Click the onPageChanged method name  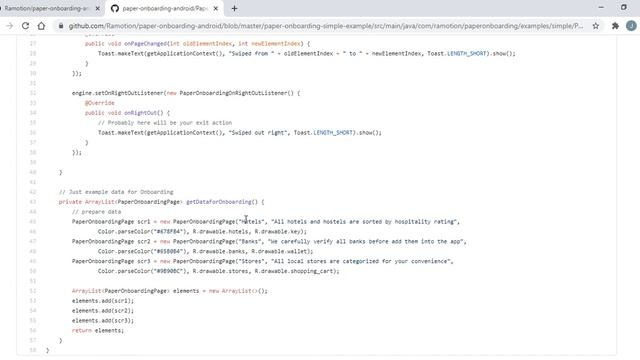point(146,43)
